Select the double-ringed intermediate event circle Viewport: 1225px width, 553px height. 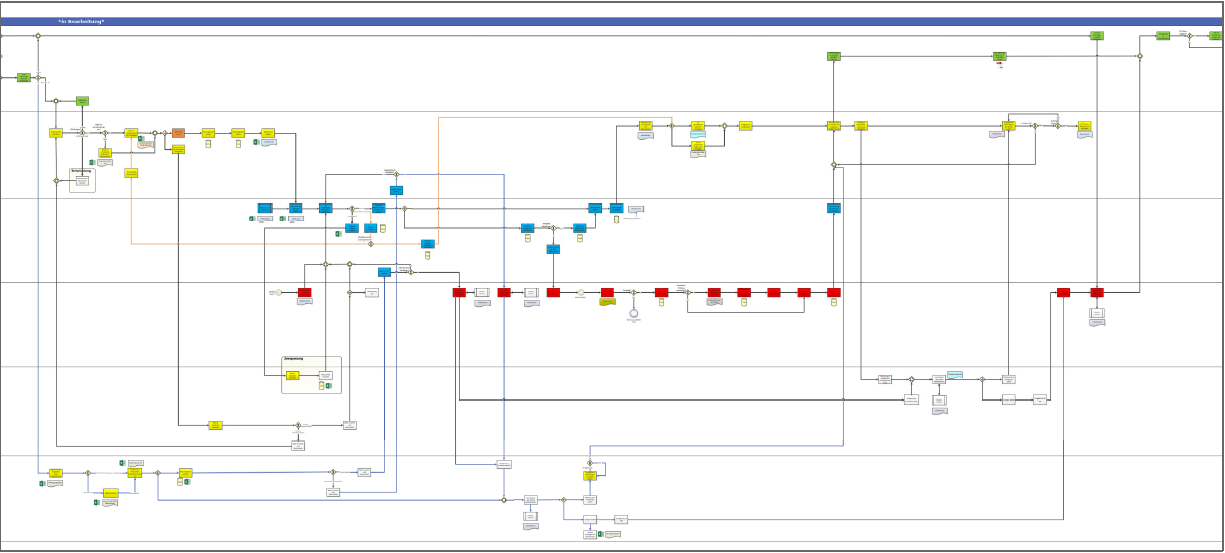pyautogui.click(x=633, y=313)
